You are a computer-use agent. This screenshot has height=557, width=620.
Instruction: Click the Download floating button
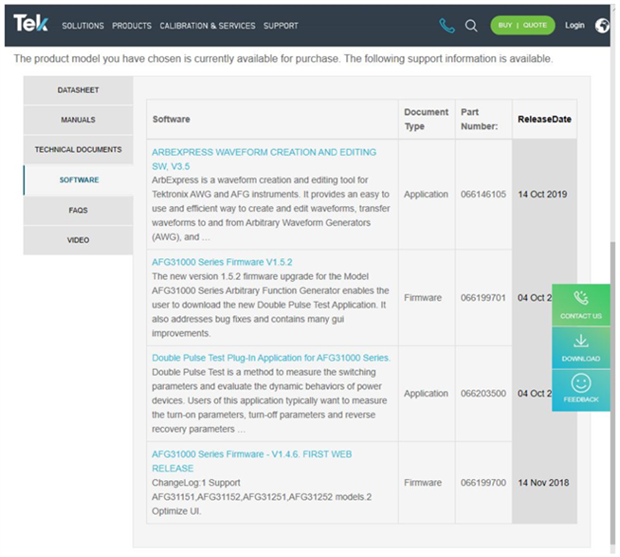coord(581,348)
